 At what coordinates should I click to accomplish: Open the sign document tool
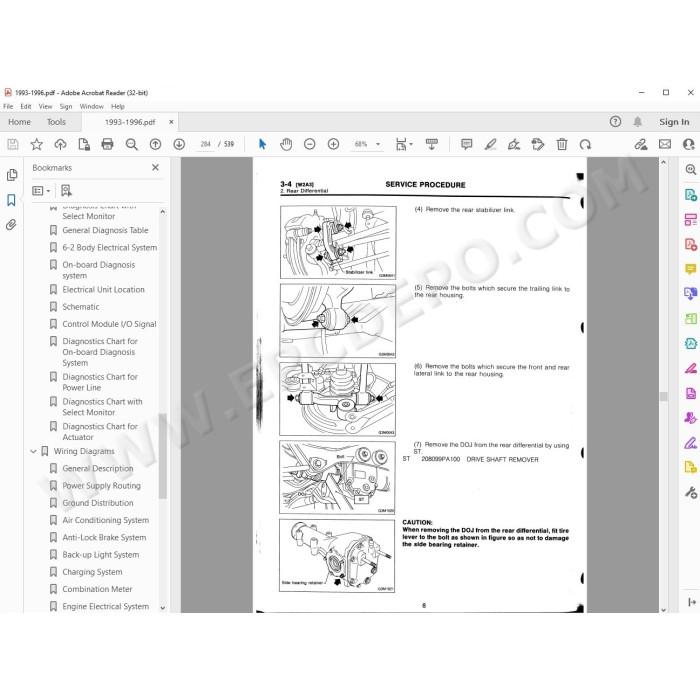coord(514,144)
